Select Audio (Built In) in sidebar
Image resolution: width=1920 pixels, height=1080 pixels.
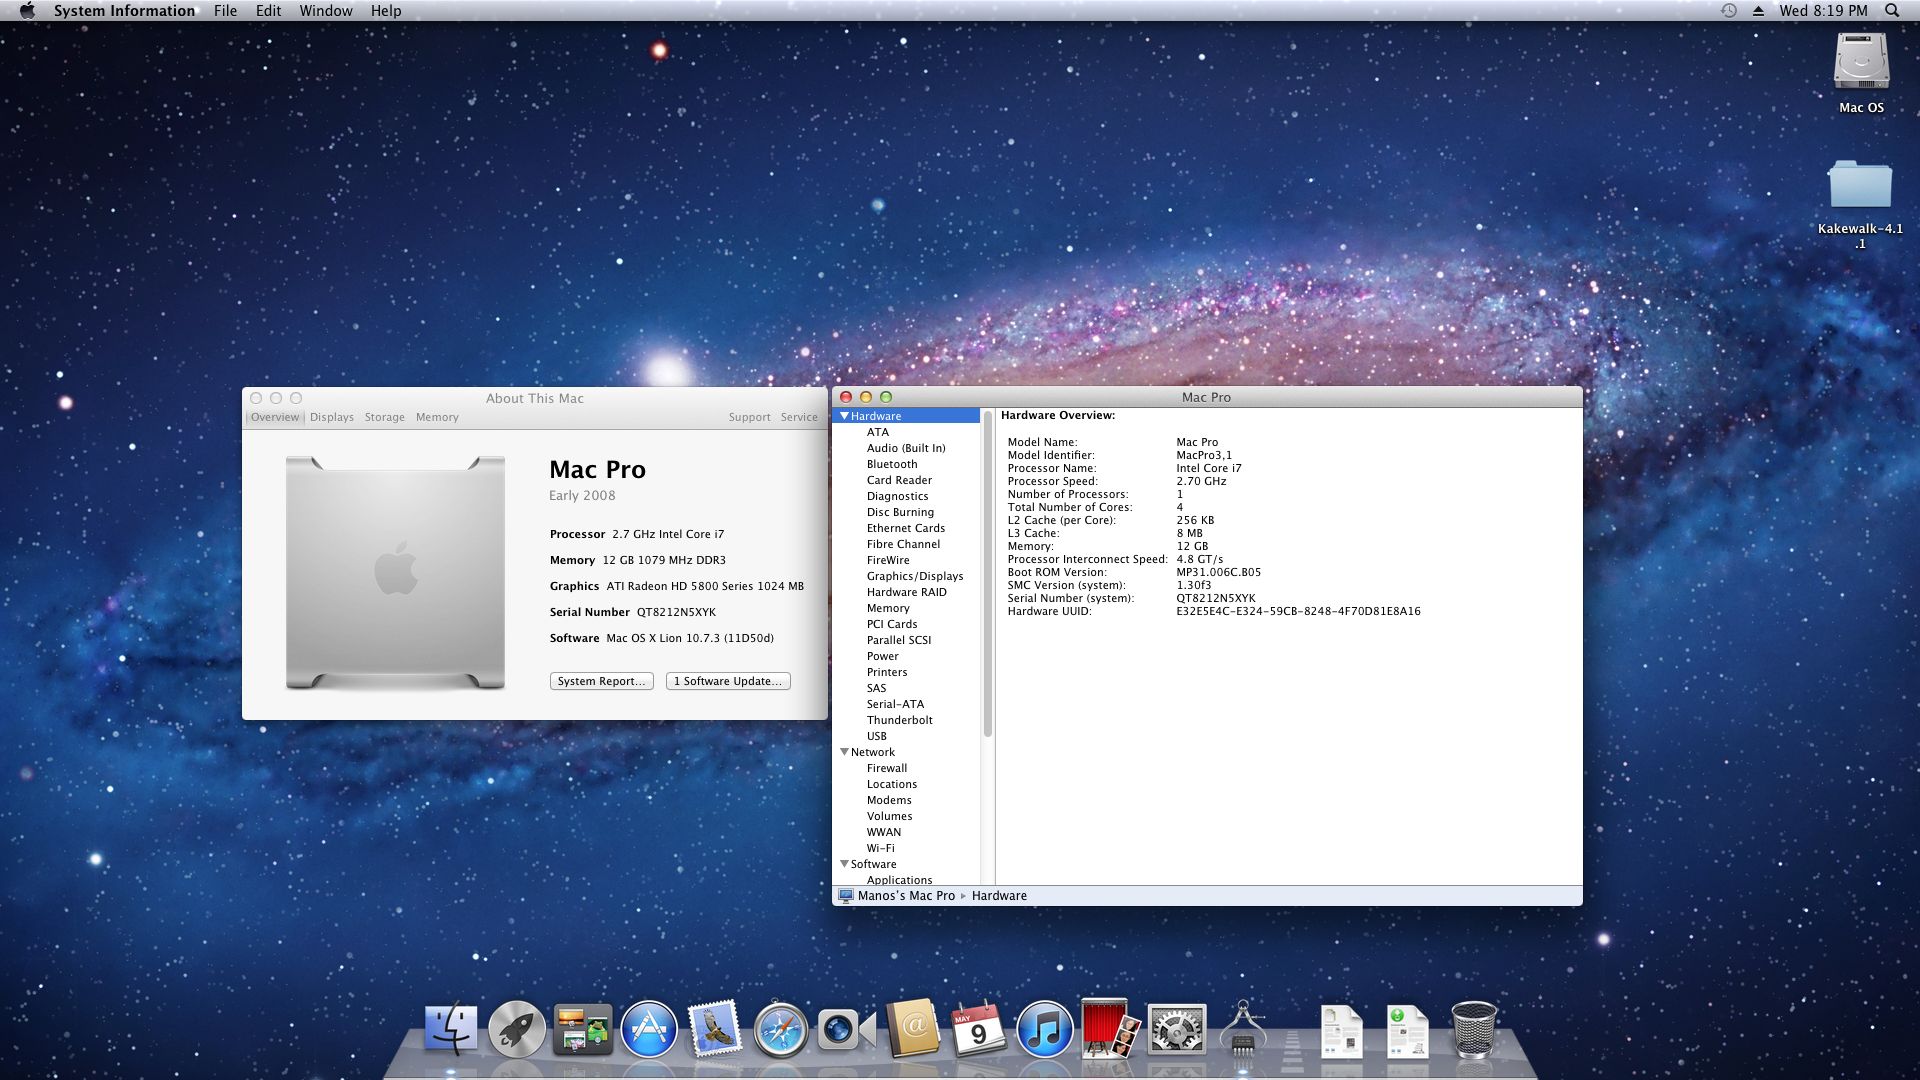(906, 448)
